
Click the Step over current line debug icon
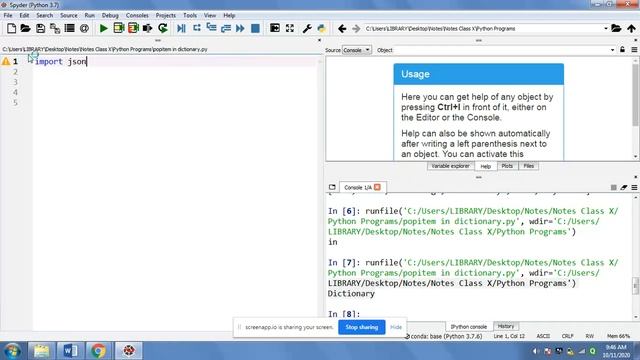[x=197, y=28]
